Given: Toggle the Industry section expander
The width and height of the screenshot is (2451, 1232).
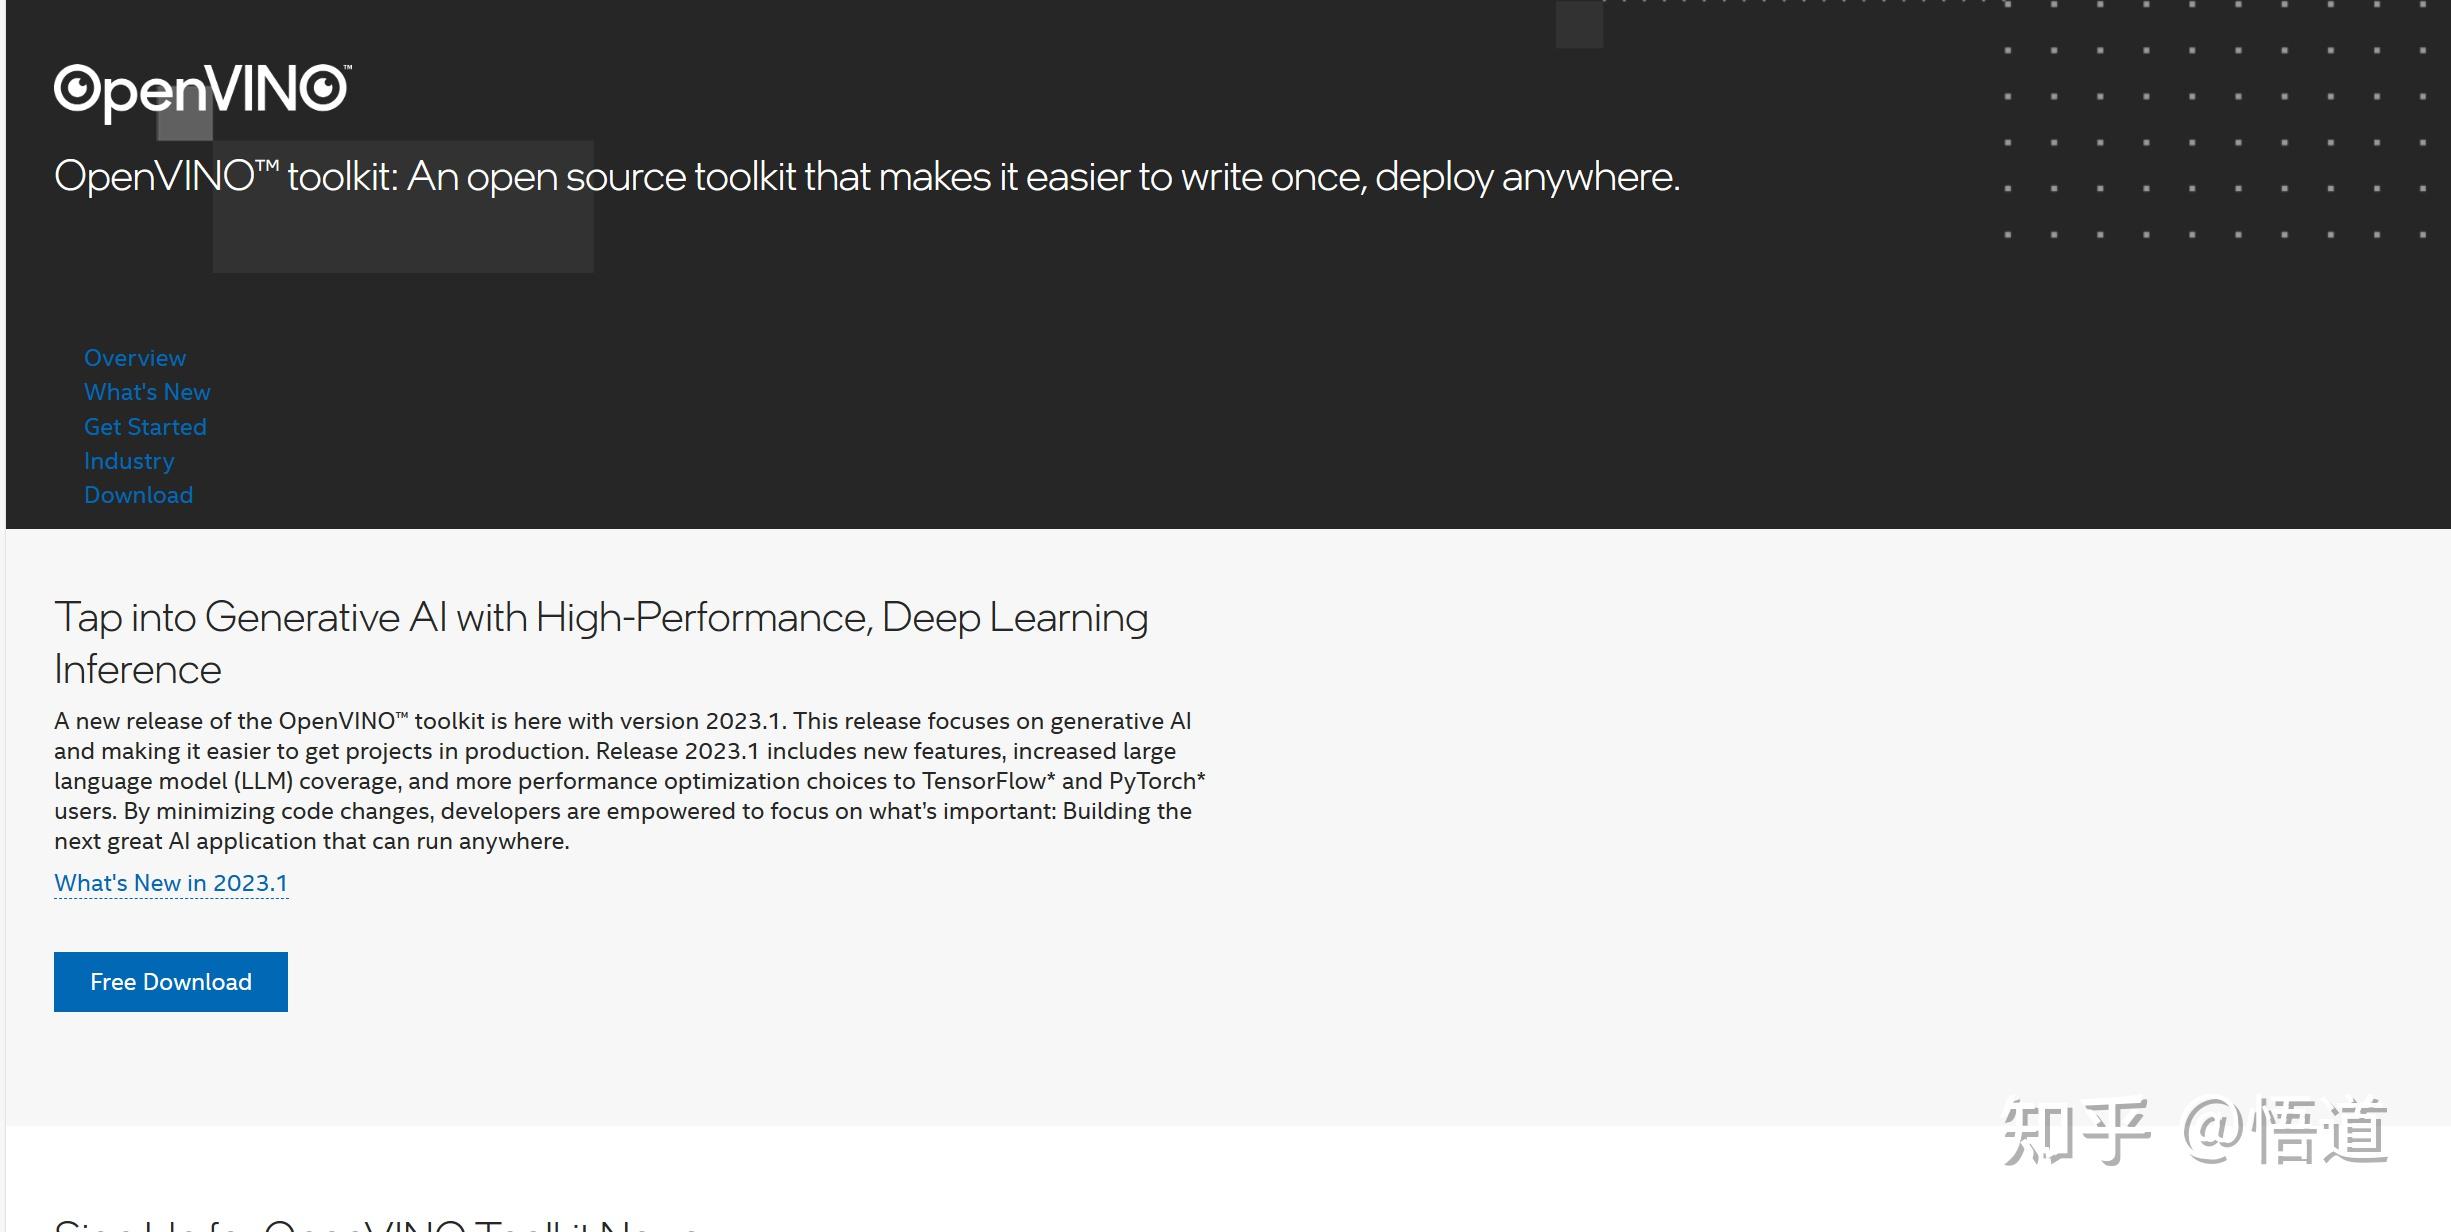Looking at the screenshot, I should pos(129,460).
